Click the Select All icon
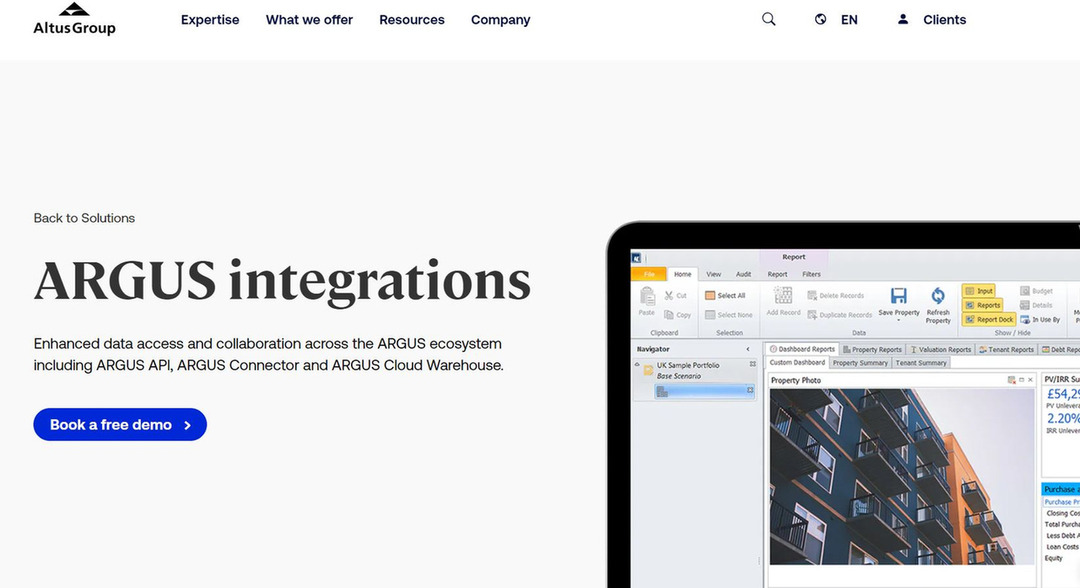The height and width of the screenshot is (588, 1080). pyautogui.click(x=710, y=295)
